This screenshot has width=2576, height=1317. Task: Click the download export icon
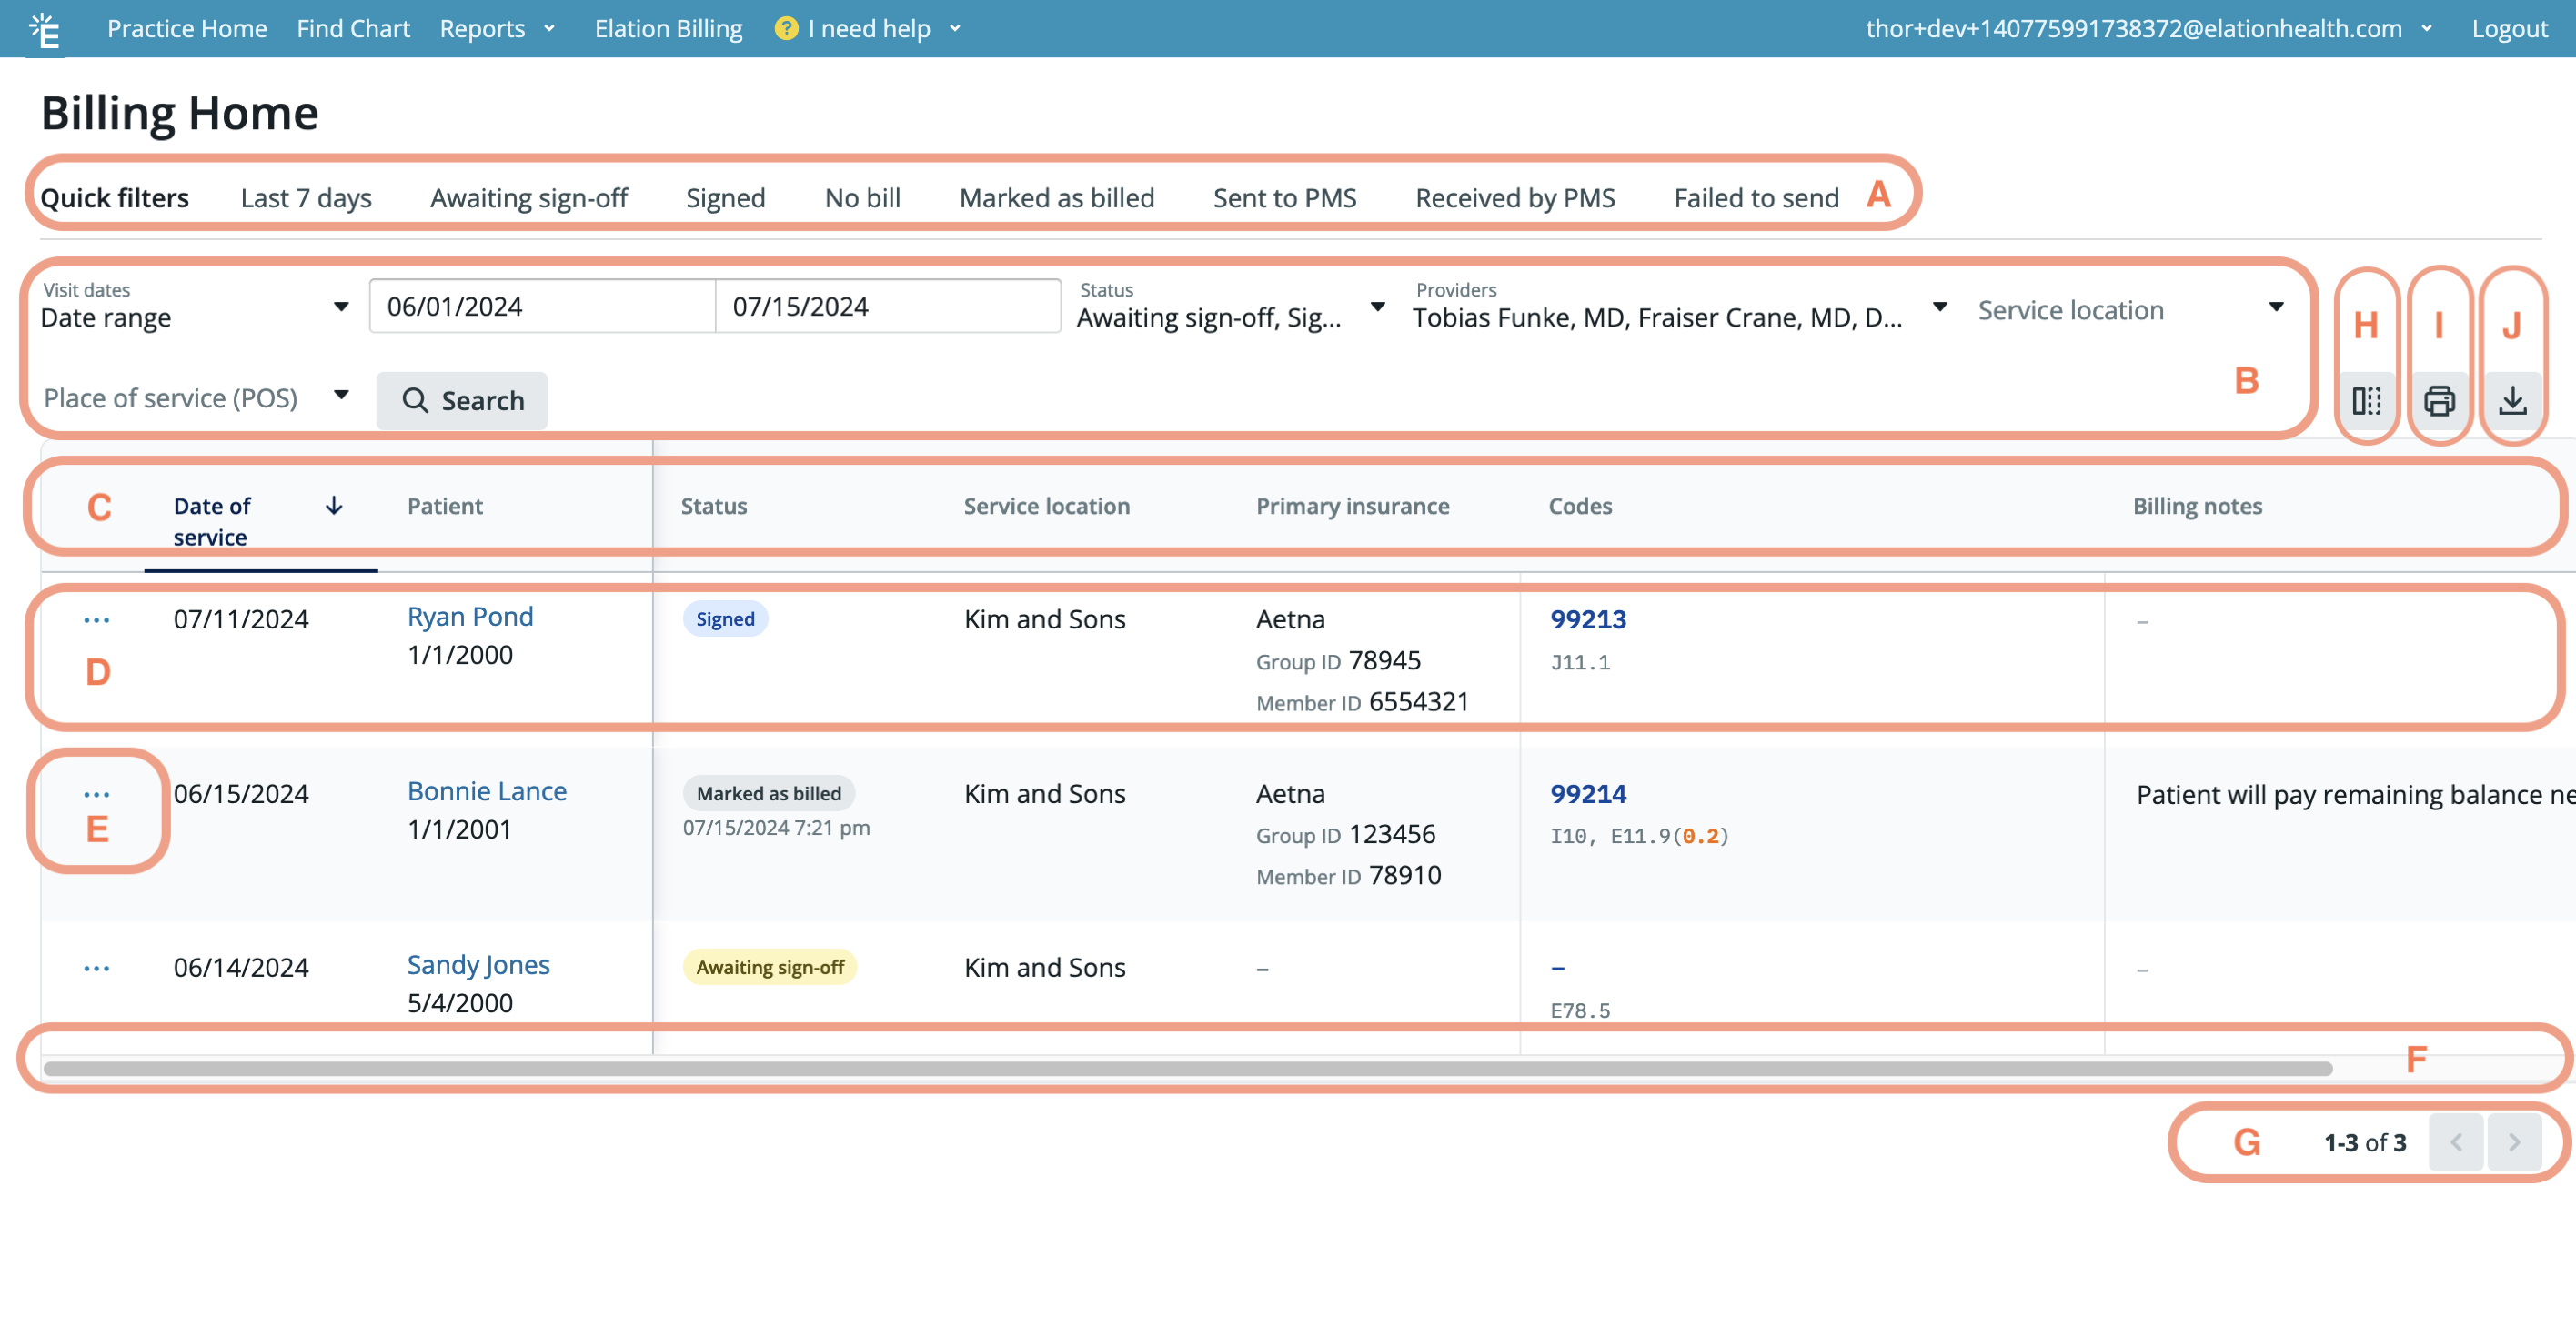[2512, 401]
